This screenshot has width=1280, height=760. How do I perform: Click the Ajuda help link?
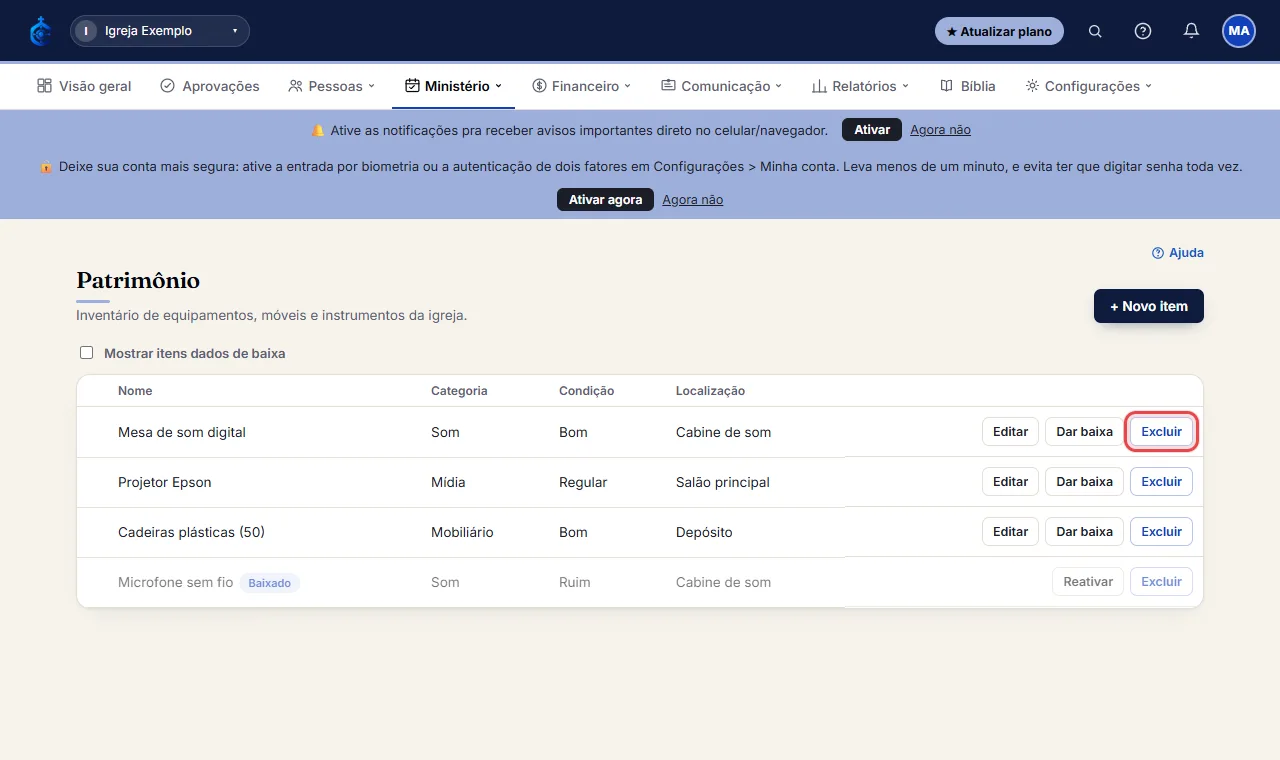[x=1178, y=253]
